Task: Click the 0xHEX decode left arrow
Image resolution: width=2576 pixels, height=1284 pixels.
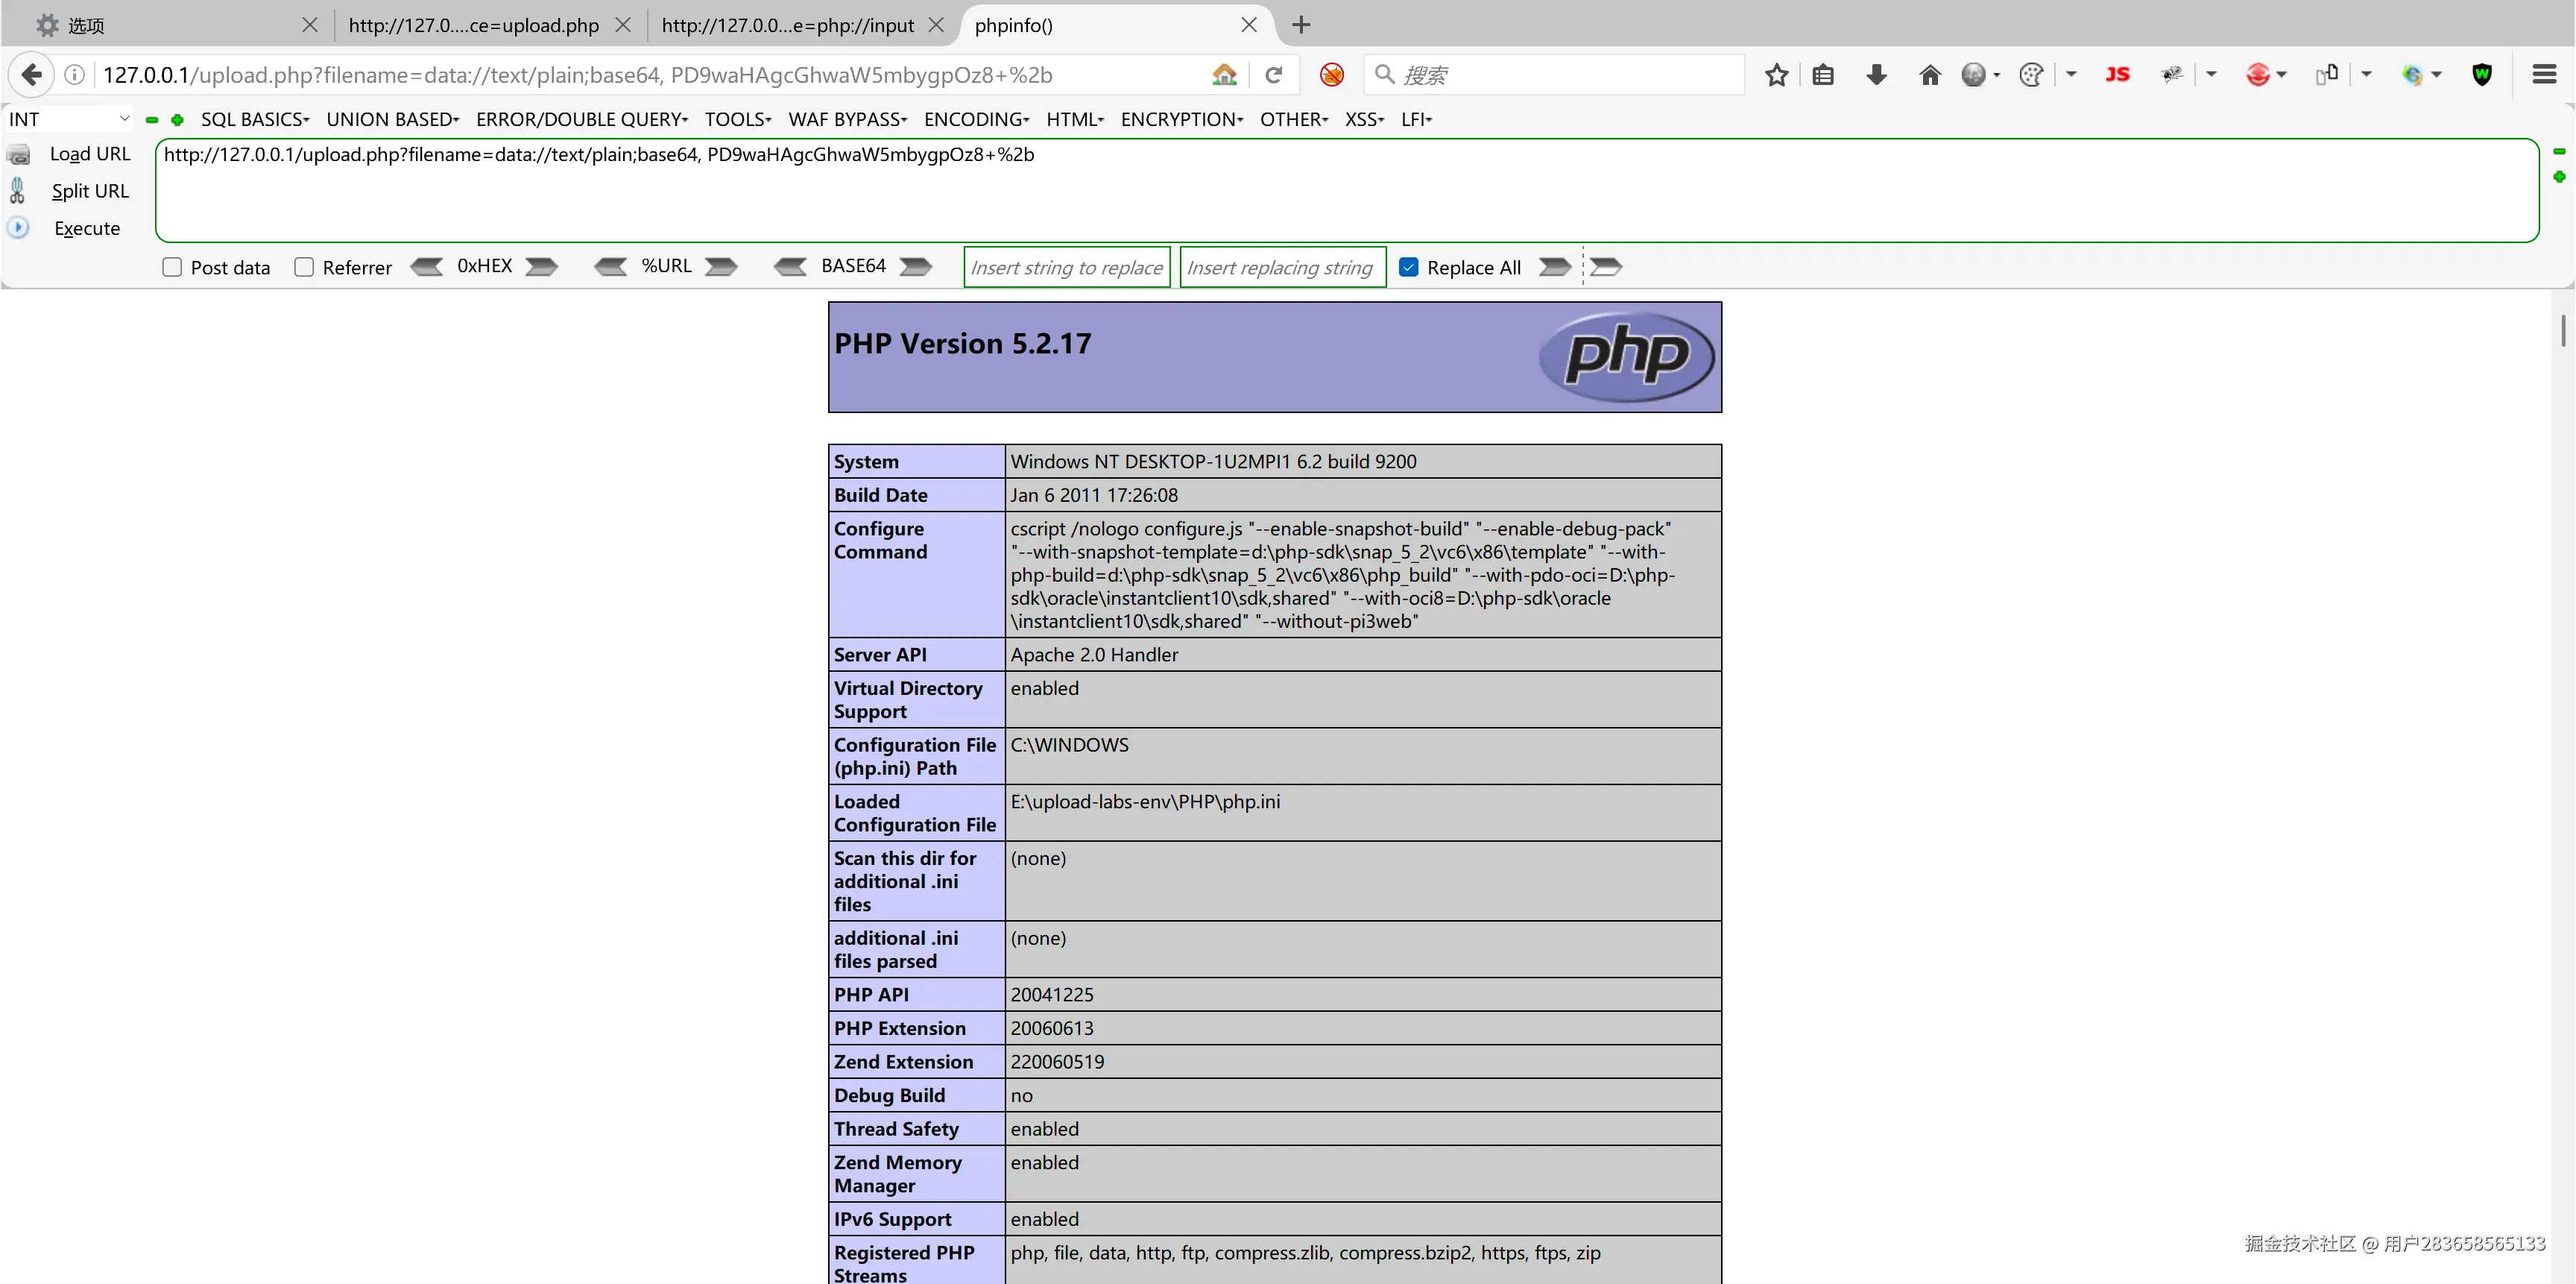Action: click(x=427, y=266)
